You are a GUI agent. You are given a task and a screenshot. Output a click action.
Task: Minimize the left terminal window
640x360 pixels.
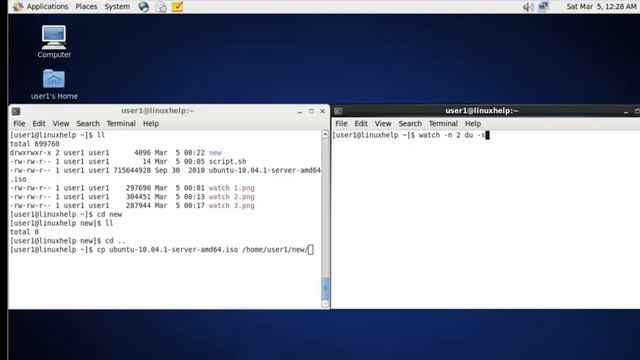[300, 111]
